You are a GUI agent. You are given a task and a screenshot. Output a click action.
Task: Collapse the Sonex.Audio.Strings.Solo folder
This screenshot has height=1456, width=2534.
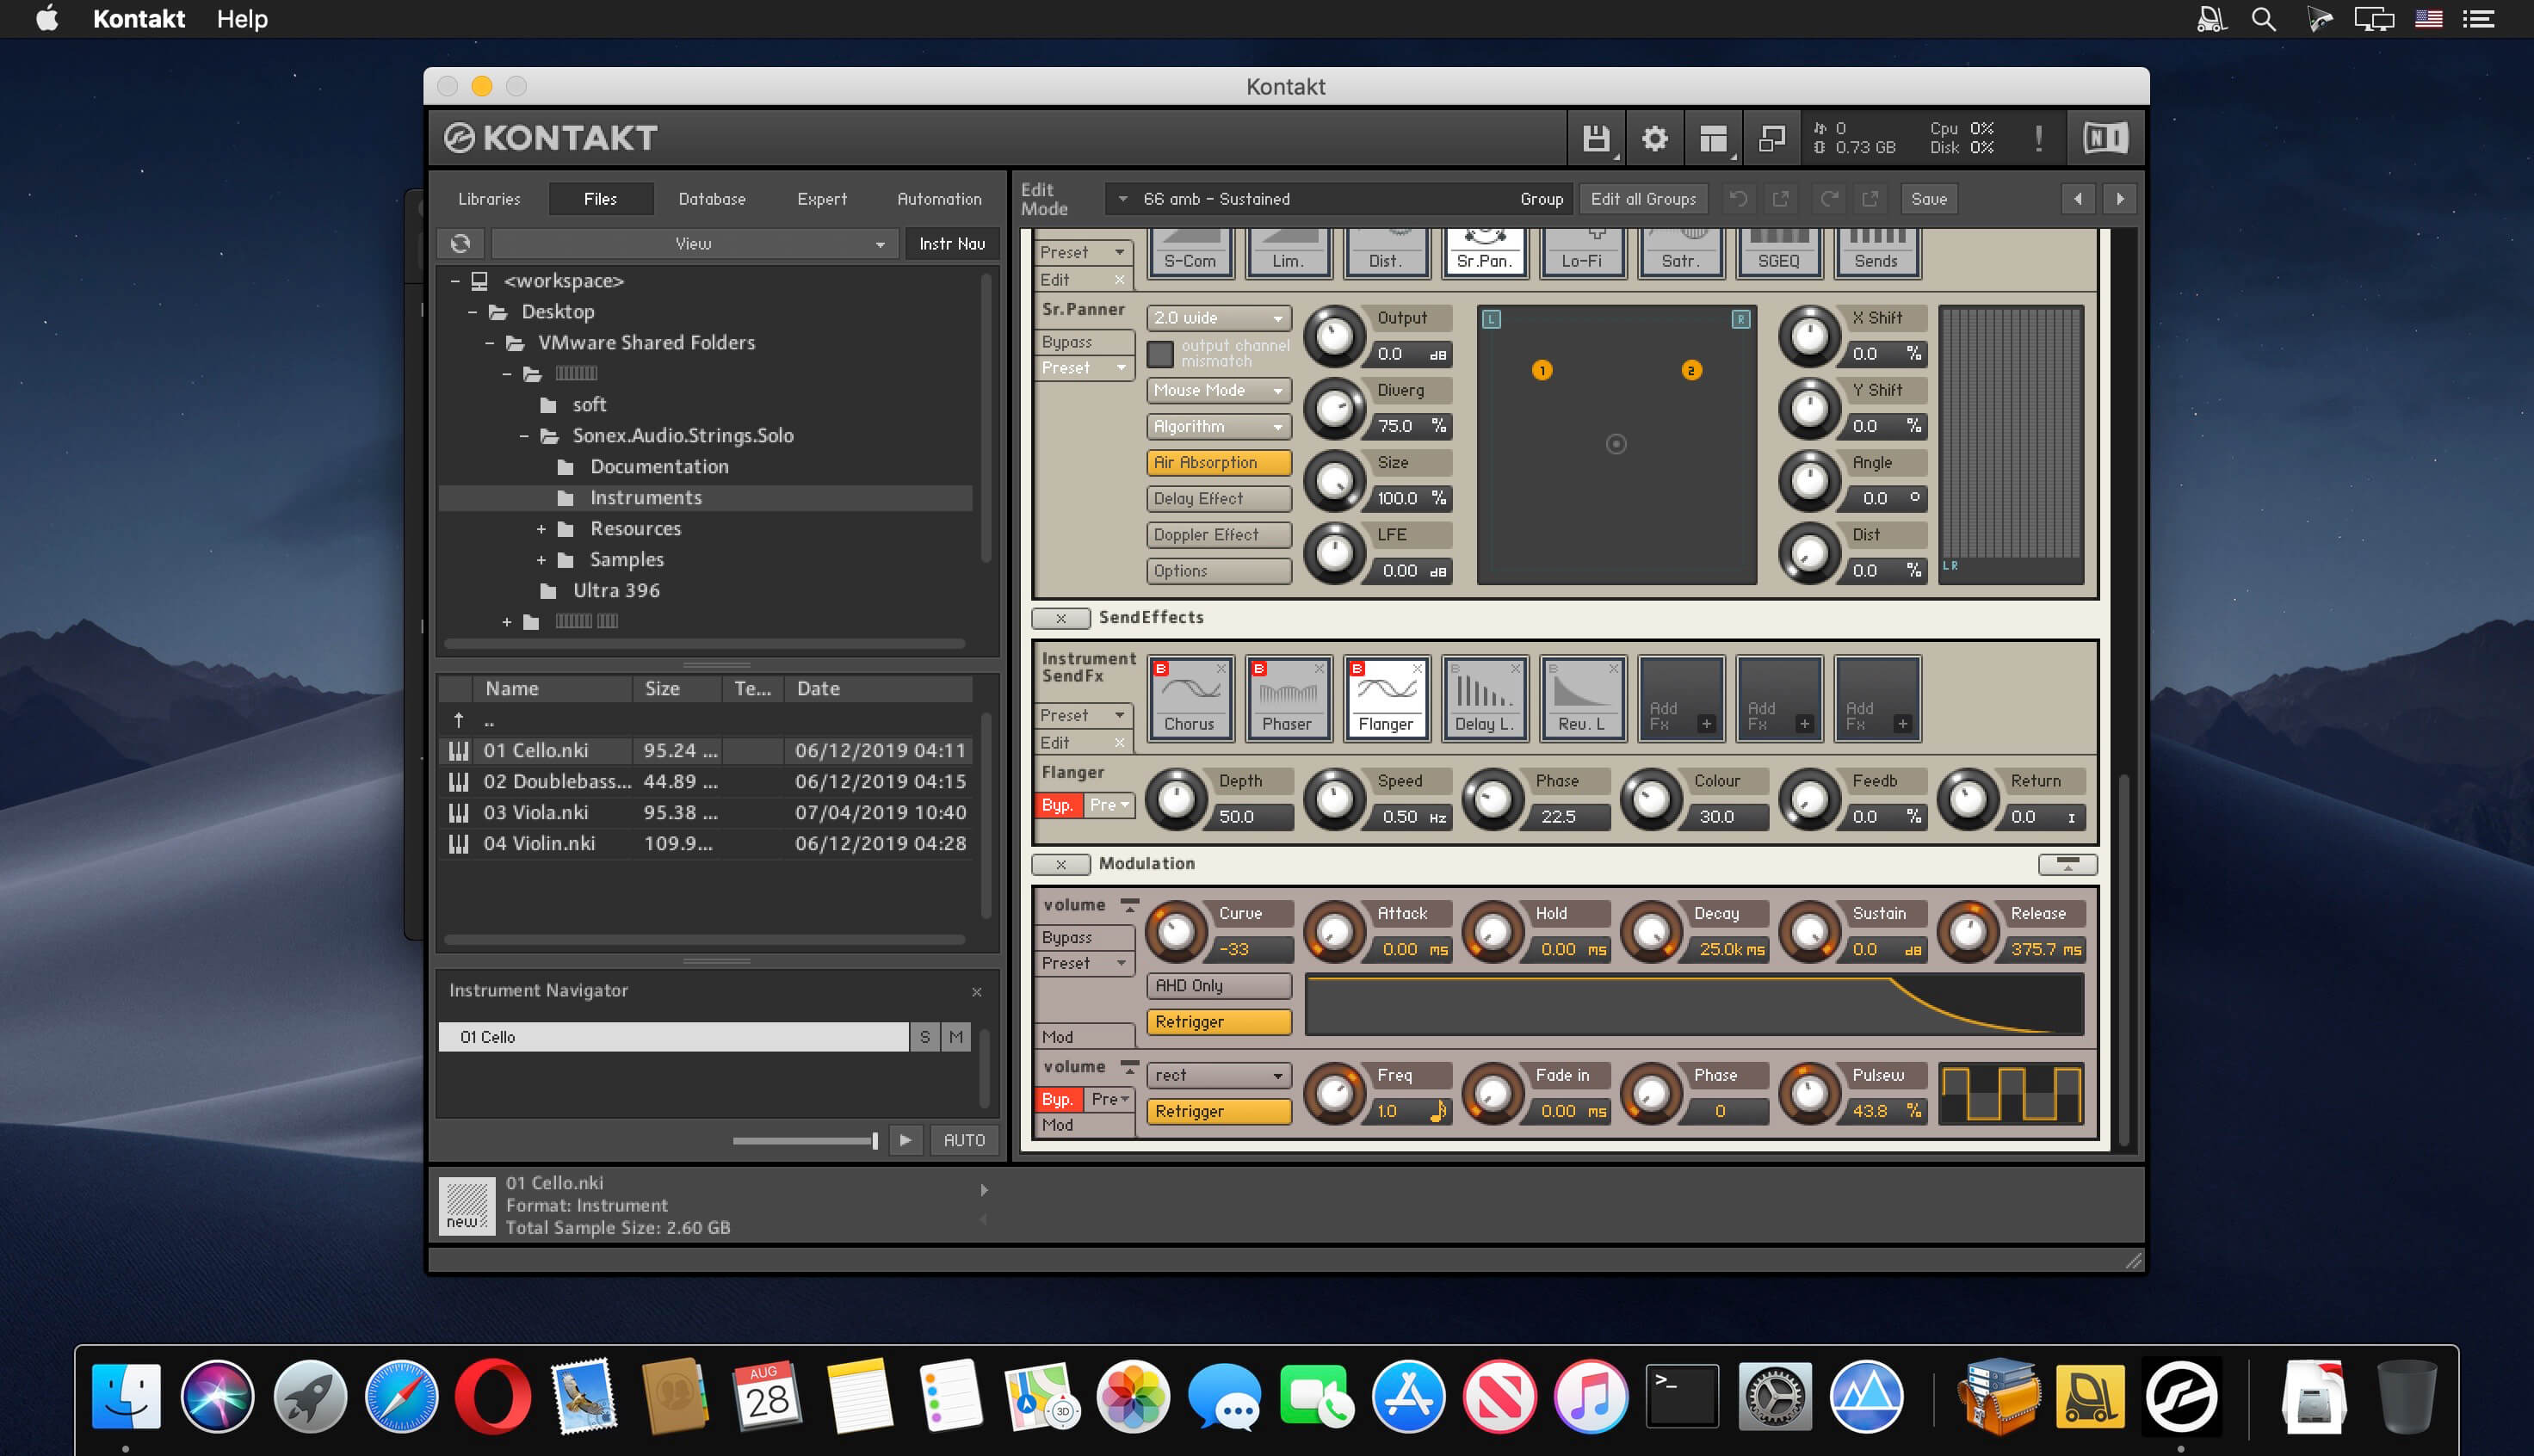524,436
